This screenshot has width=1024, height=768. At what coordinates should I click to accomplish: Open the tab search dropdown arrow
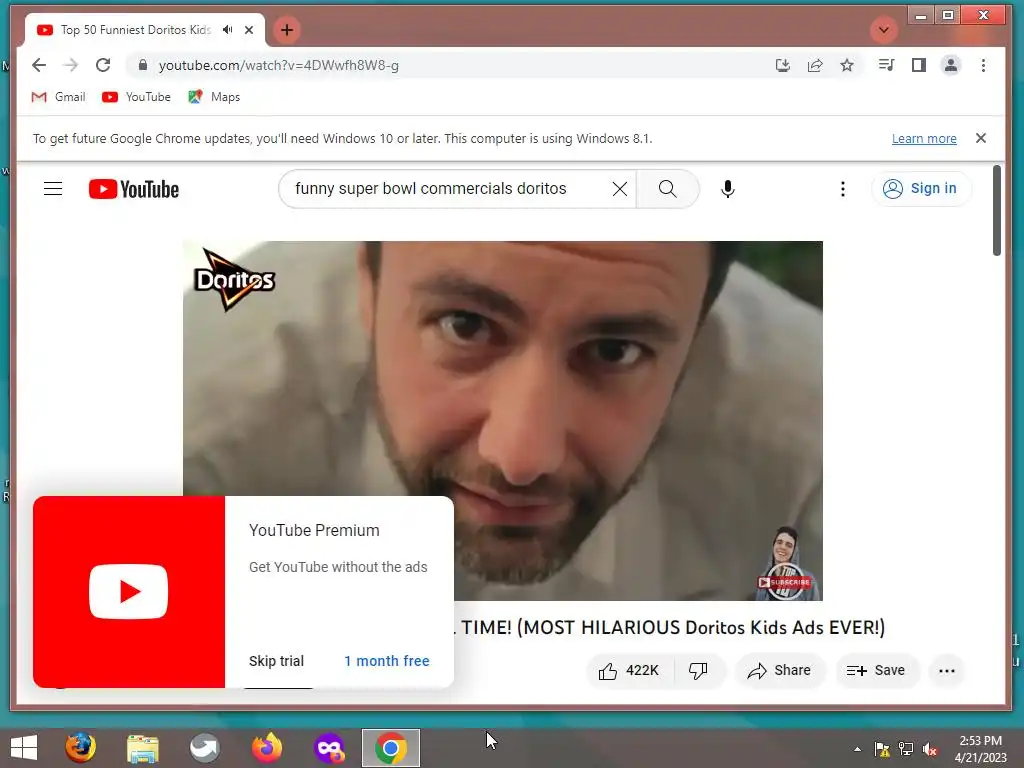pos(884,30)
